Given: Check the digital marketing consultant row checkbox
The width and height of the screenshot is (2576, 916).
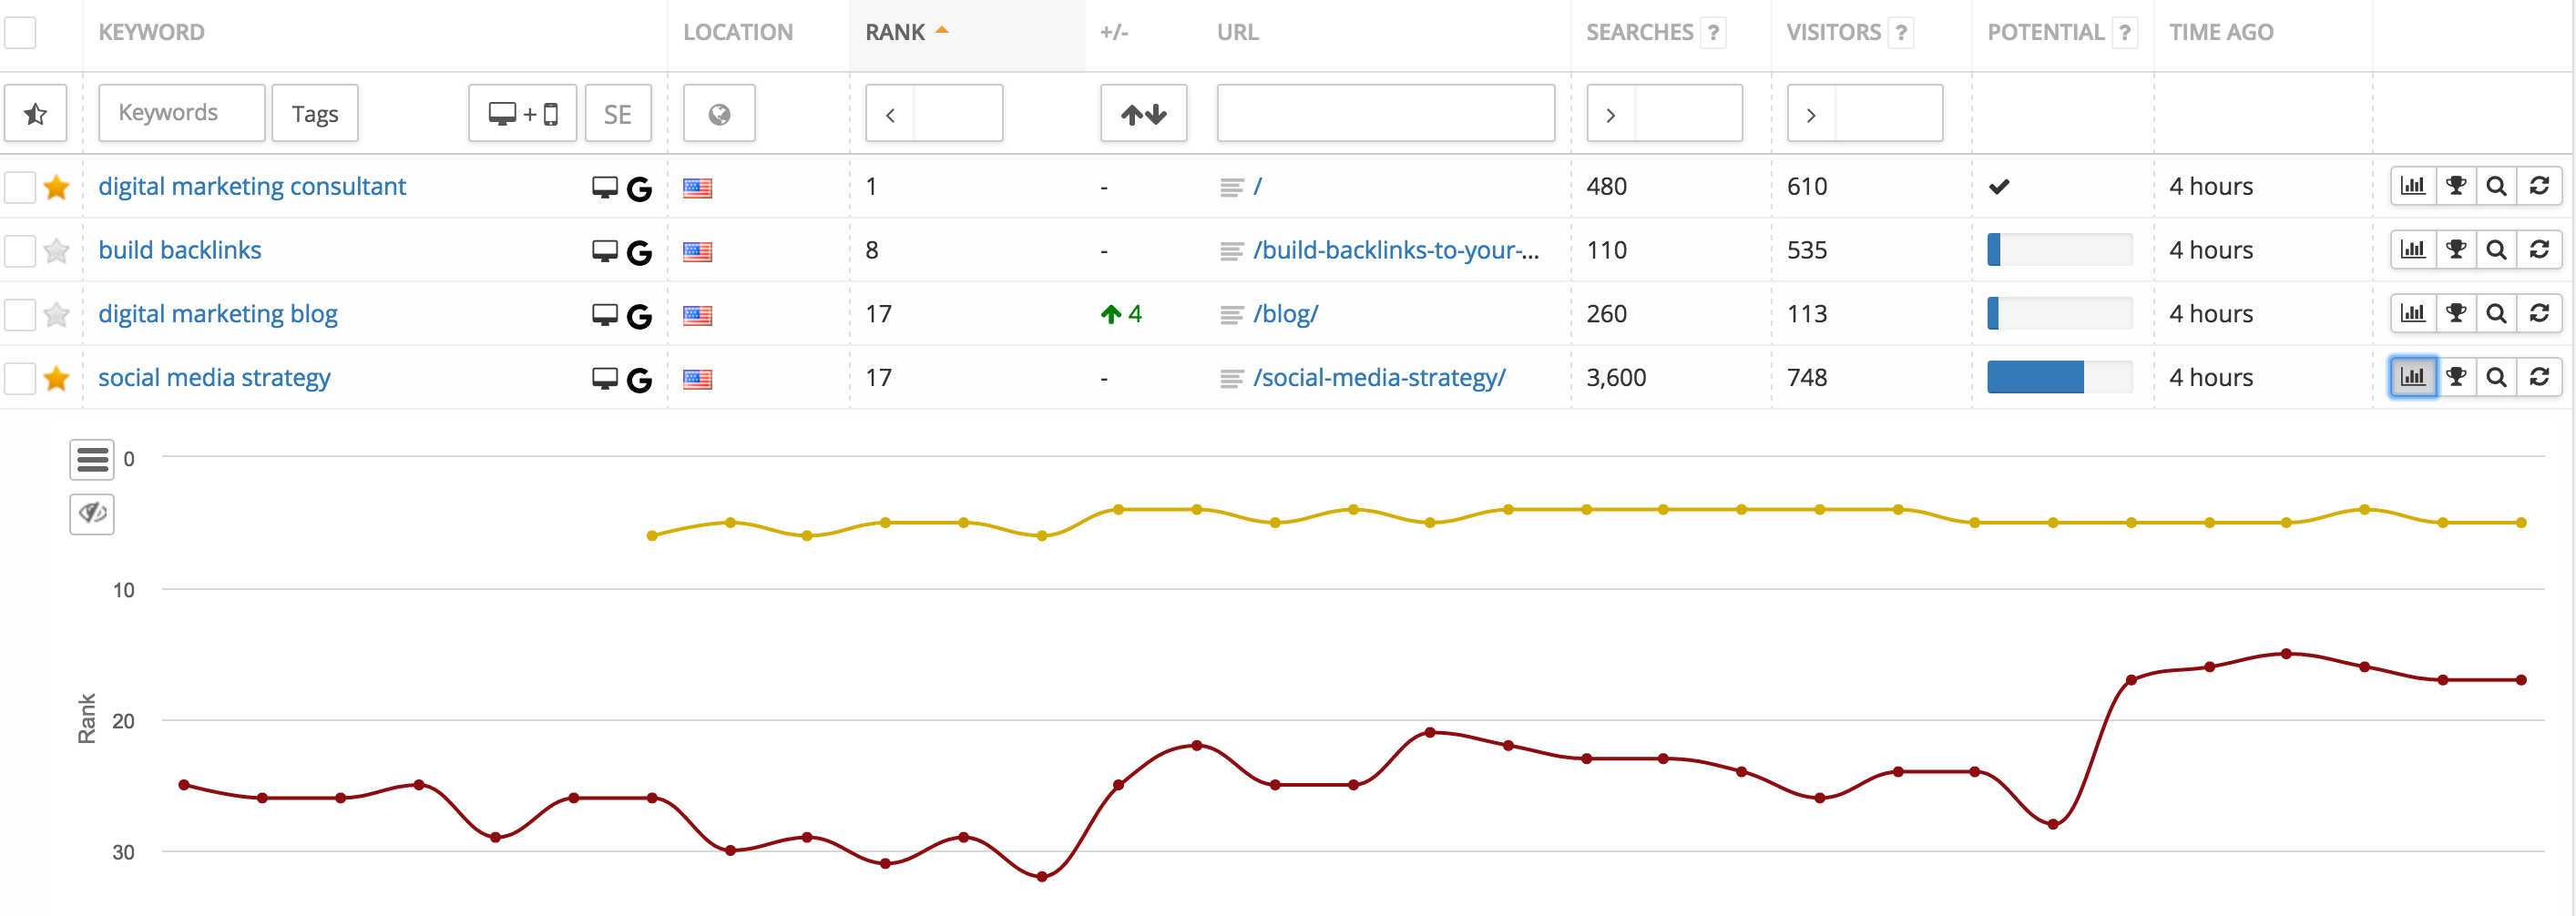Looking at the screenshot, I should (x=20, y=187).
